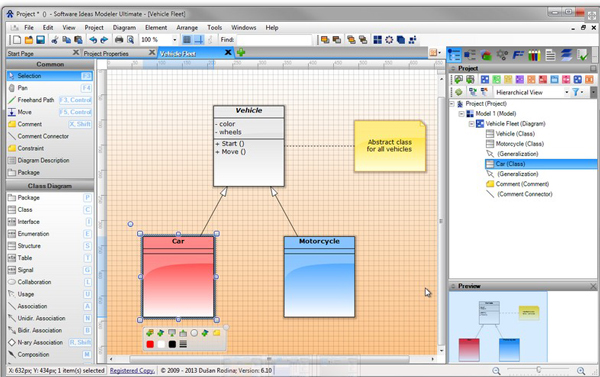This screenshot has height=377, width=600.
Task: Select the Pan tool
Action: tap(50, 88)
